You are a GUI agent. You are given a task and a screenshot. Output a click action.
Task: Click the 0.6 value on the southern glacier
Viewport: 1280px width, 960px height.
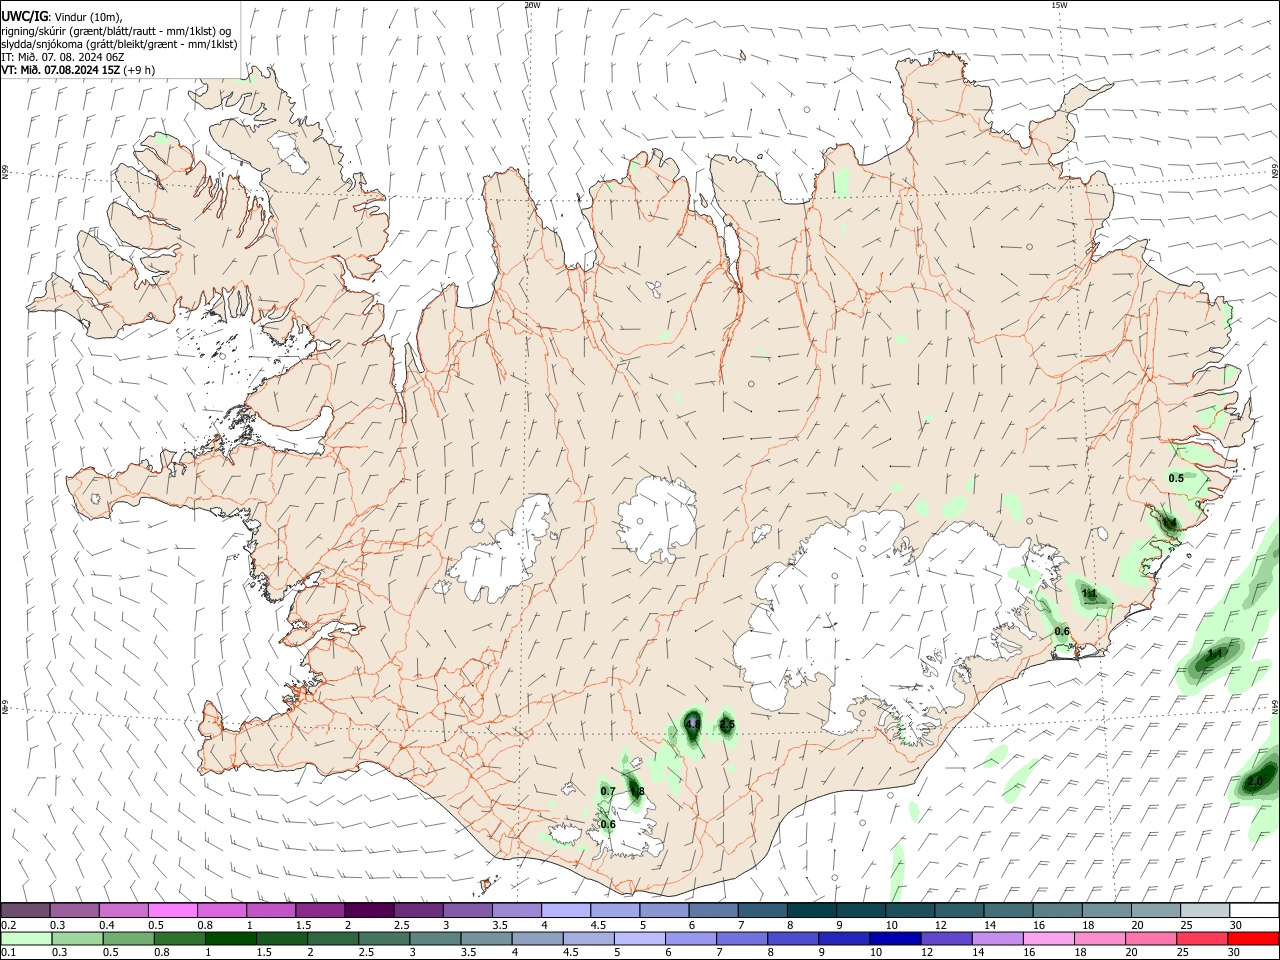pyautogui.click(x=608, y=824)
